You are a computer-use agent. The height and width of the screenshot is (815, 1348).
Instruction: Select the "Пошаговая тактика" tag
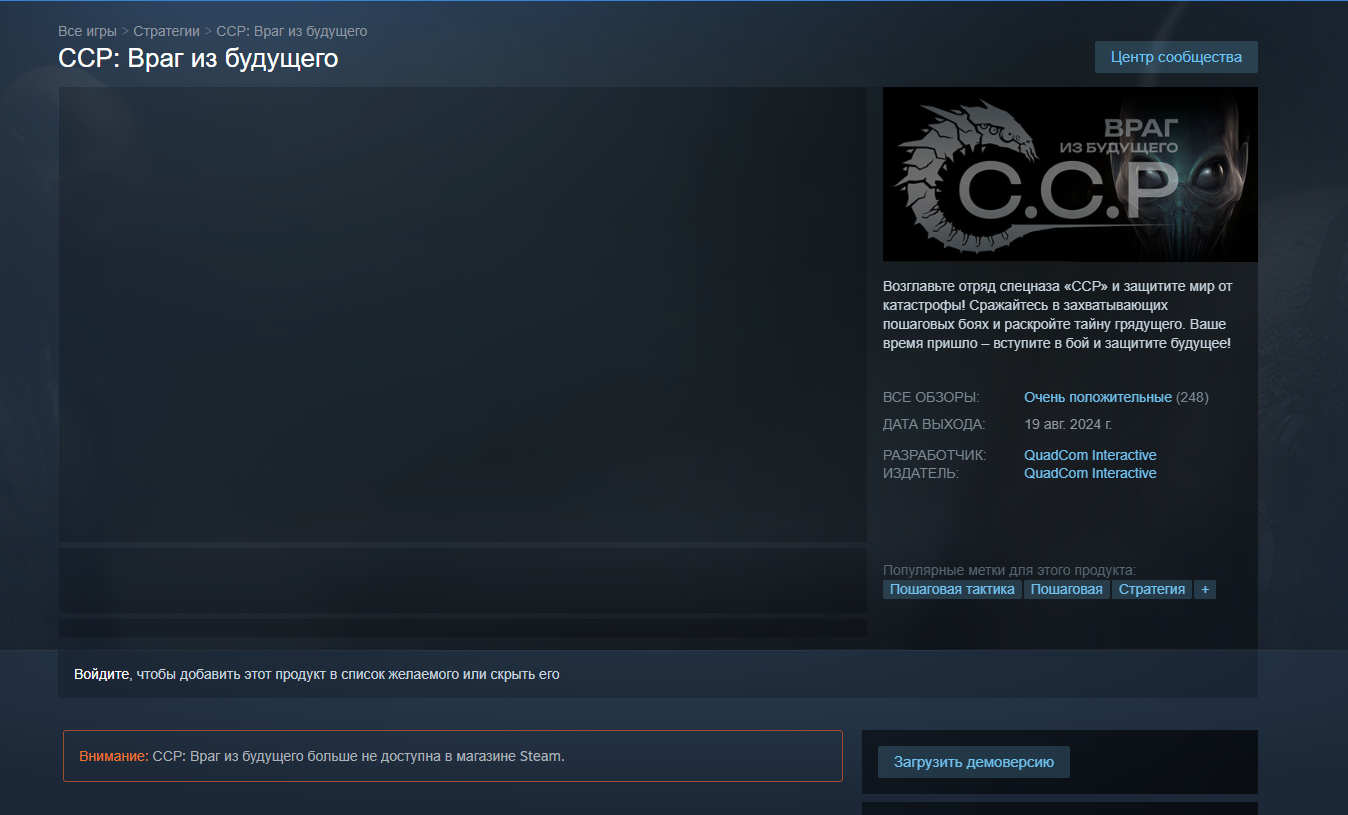tap(953, 590)
